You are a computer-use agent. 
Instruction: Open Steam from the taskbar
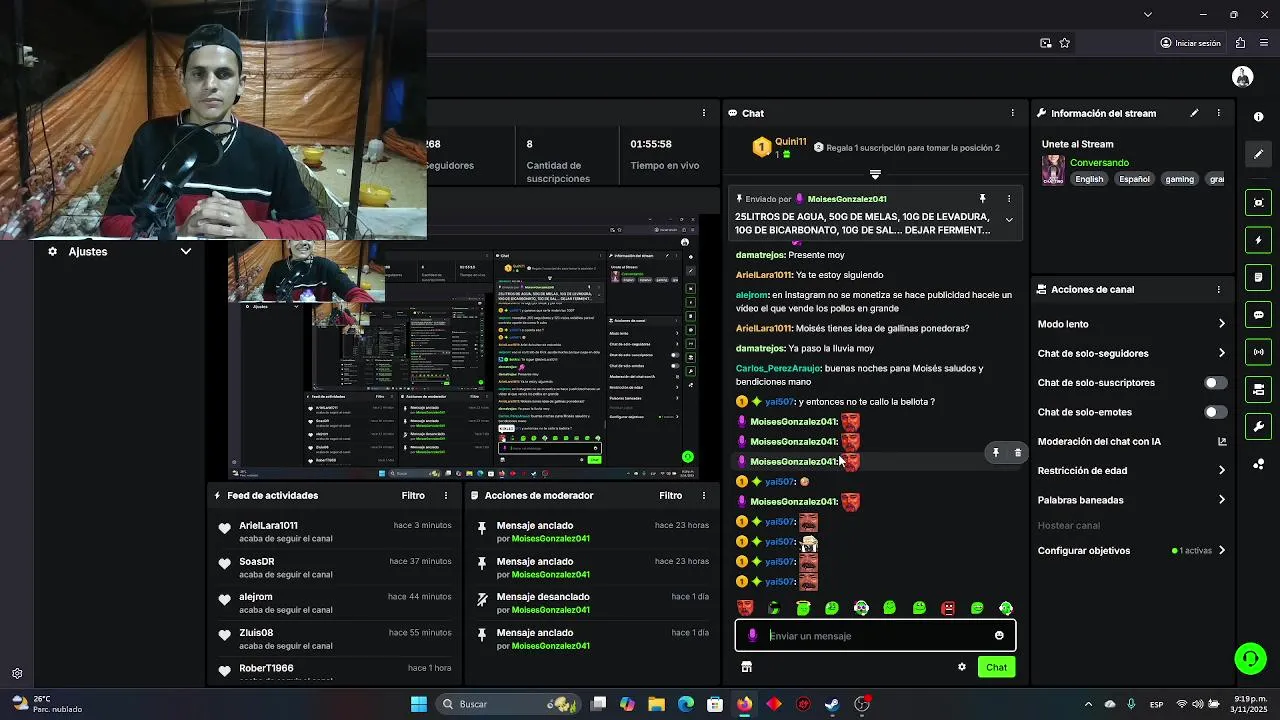coord(832,704)
